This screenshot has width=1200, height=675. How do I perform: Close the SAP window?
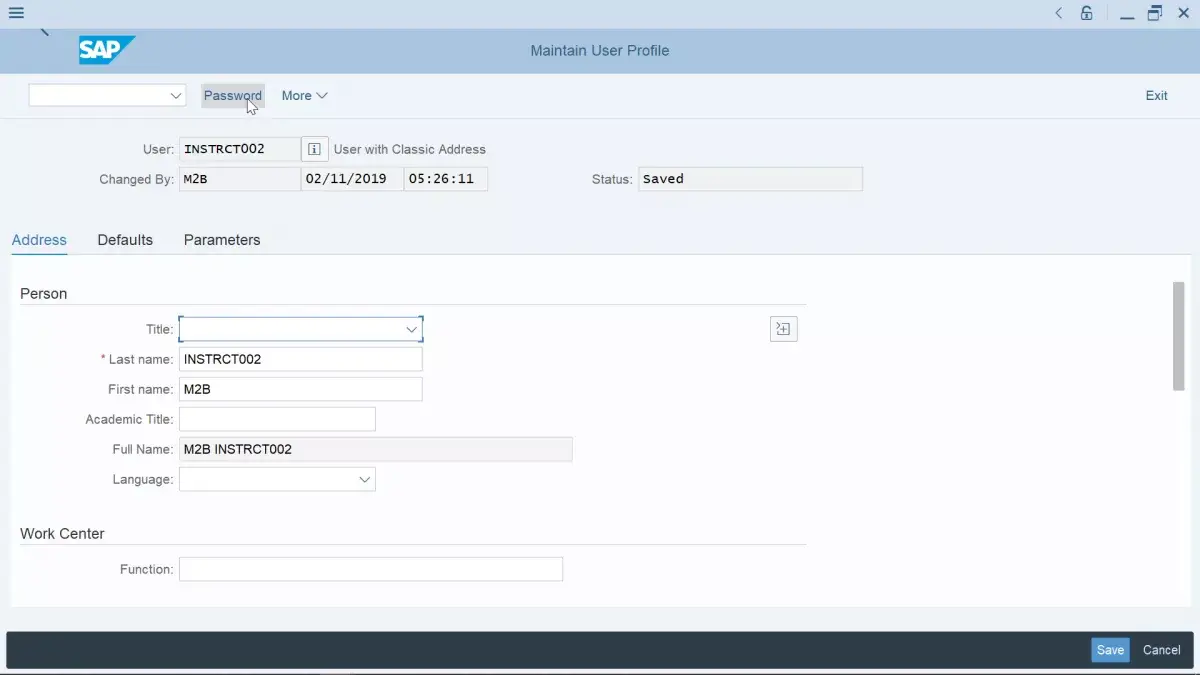(x=1183, y=13)
